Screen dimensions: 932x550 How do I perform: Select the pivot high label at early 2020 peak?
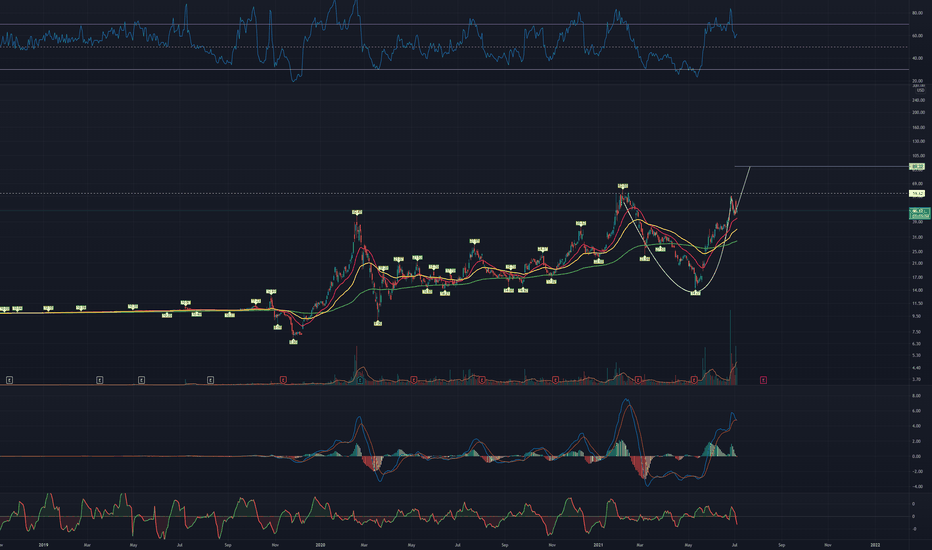[357, 212]
